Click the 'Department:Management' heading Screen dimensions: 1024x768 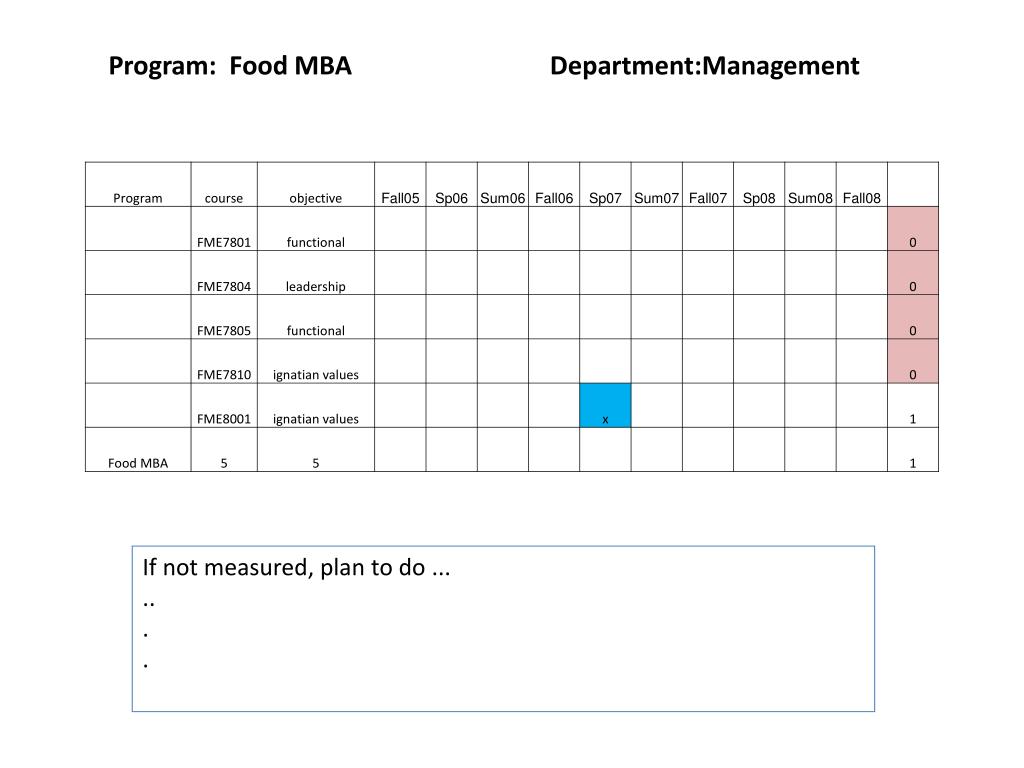[705, 66]
